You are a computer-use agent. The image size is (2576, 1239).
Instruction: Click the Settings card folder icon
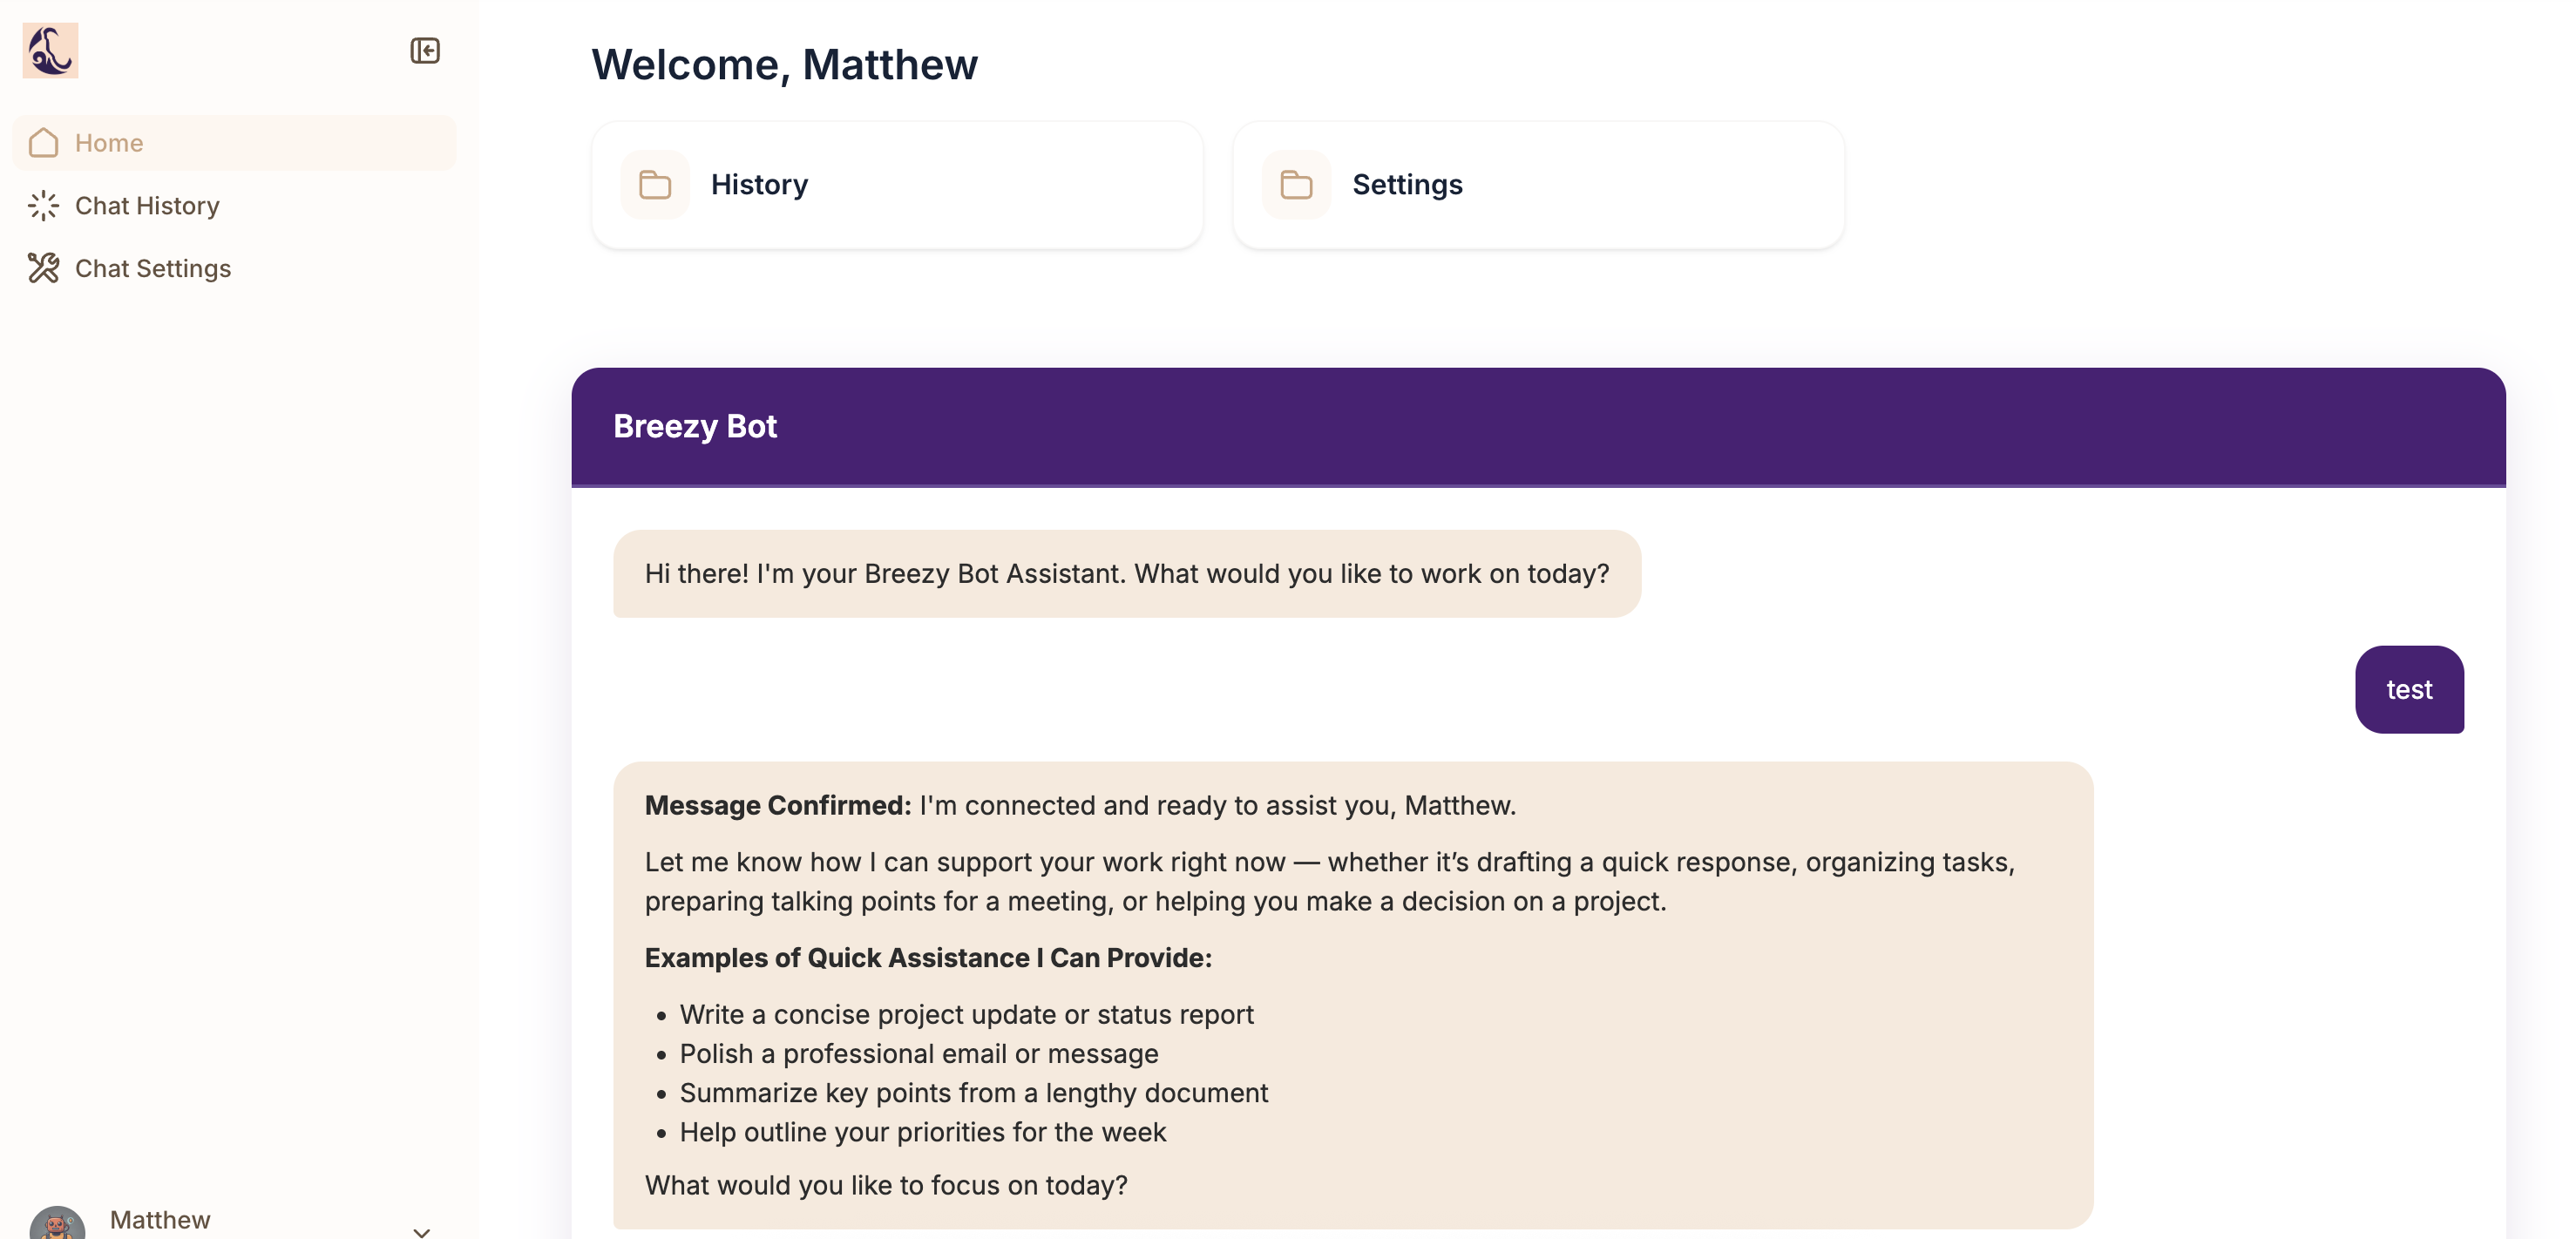point(1296,185)
